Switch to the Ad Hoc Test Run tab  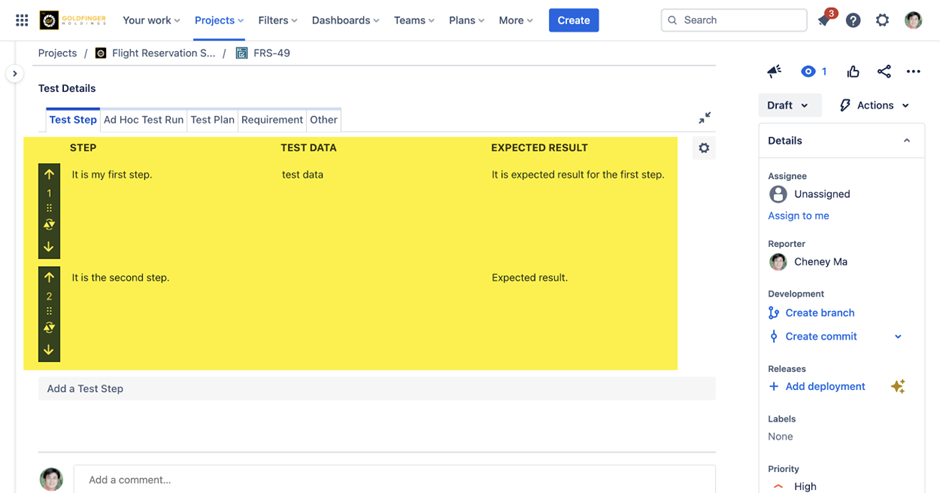144,120
